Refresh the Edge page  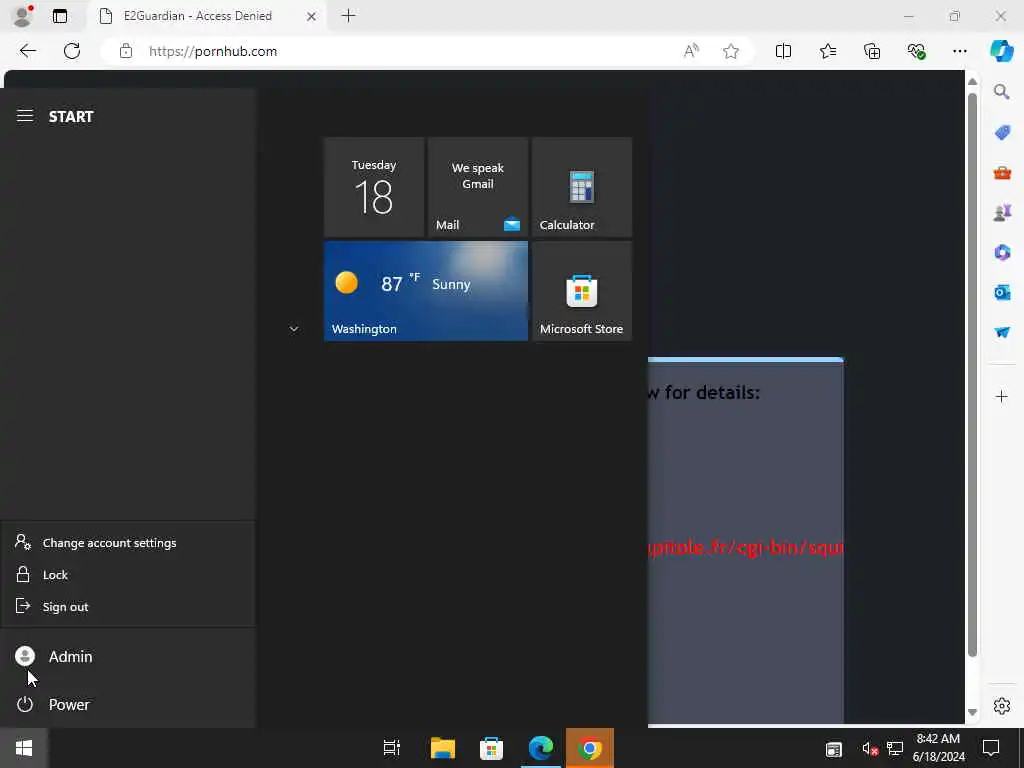72,51
